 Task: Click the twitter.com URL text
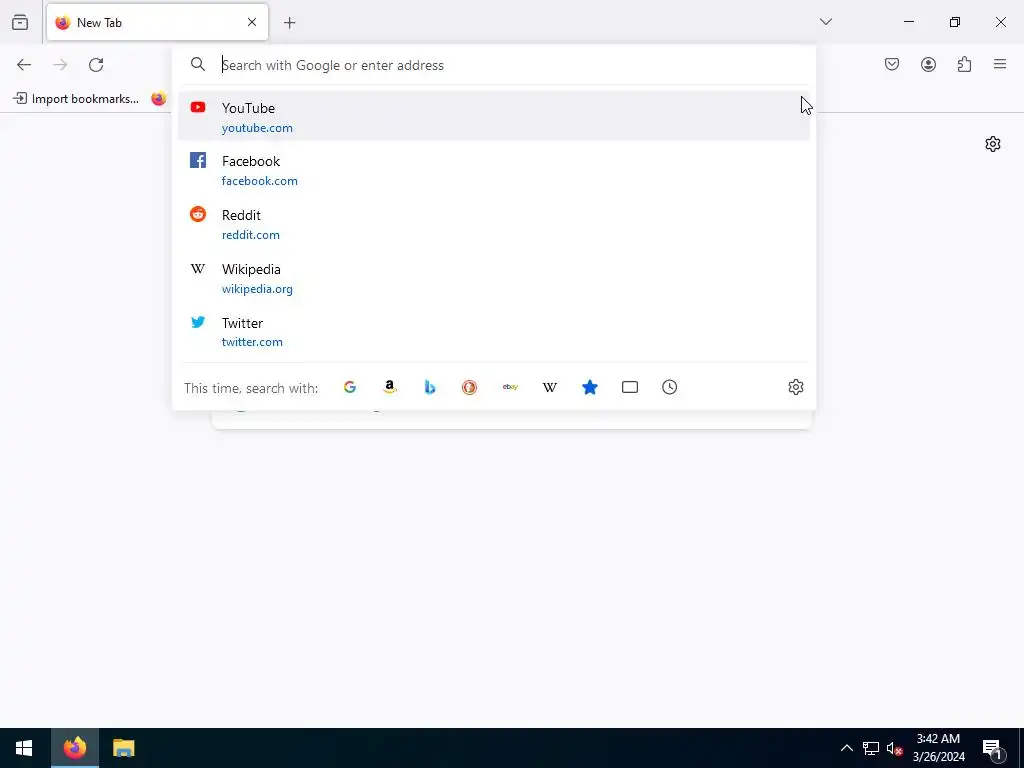(x=252, y=342)
